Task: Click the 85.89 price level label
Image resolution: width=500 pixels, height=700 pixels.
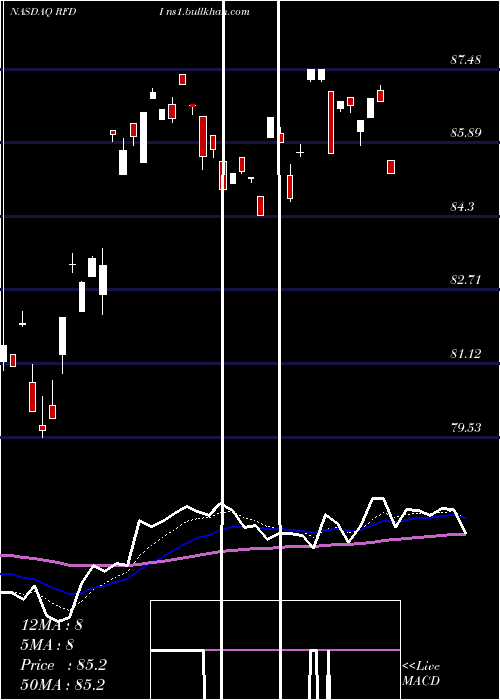Action: [466, 133]
